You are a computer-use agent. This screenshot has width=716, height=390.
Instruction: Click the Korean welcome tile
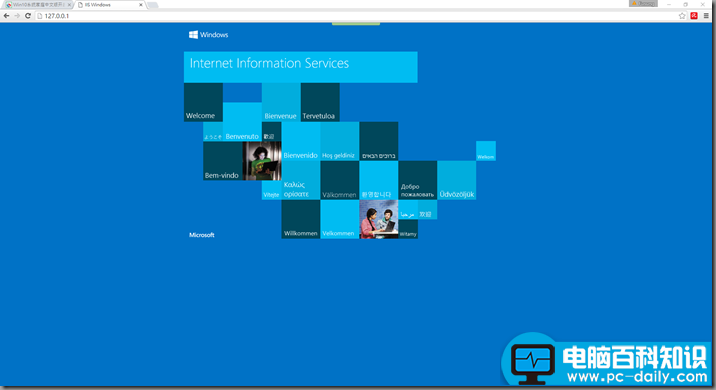click(379, 180)
